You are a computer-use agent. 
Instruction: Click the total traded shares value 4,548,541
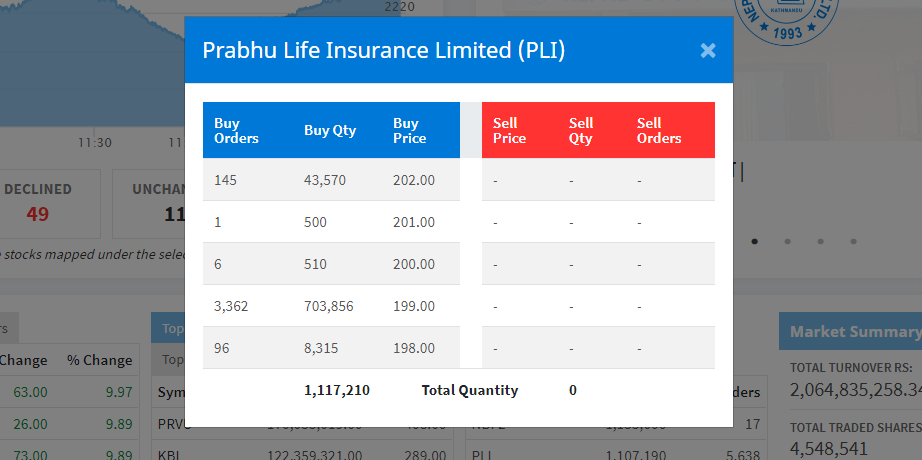(829, 449)
